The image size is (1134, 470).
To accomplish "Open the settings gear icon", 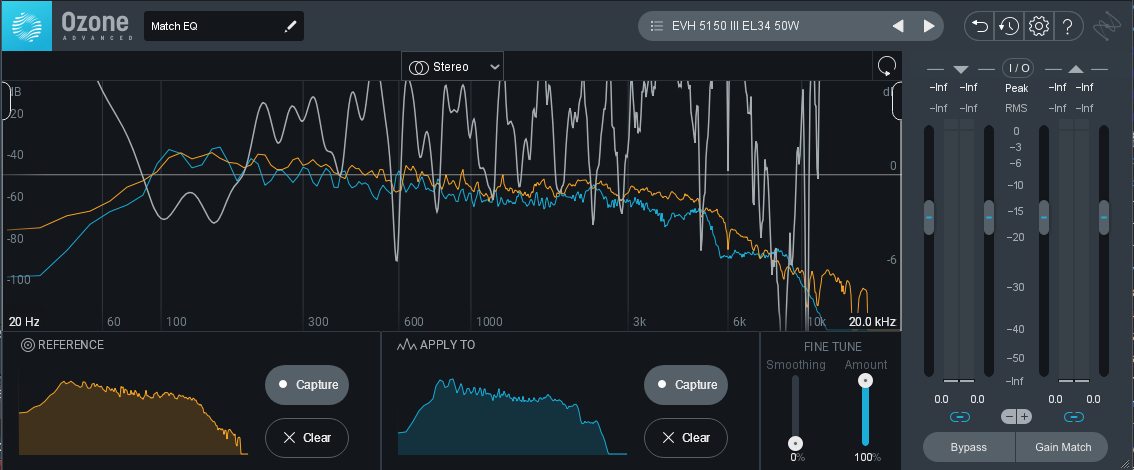I will pos(1038,26).
